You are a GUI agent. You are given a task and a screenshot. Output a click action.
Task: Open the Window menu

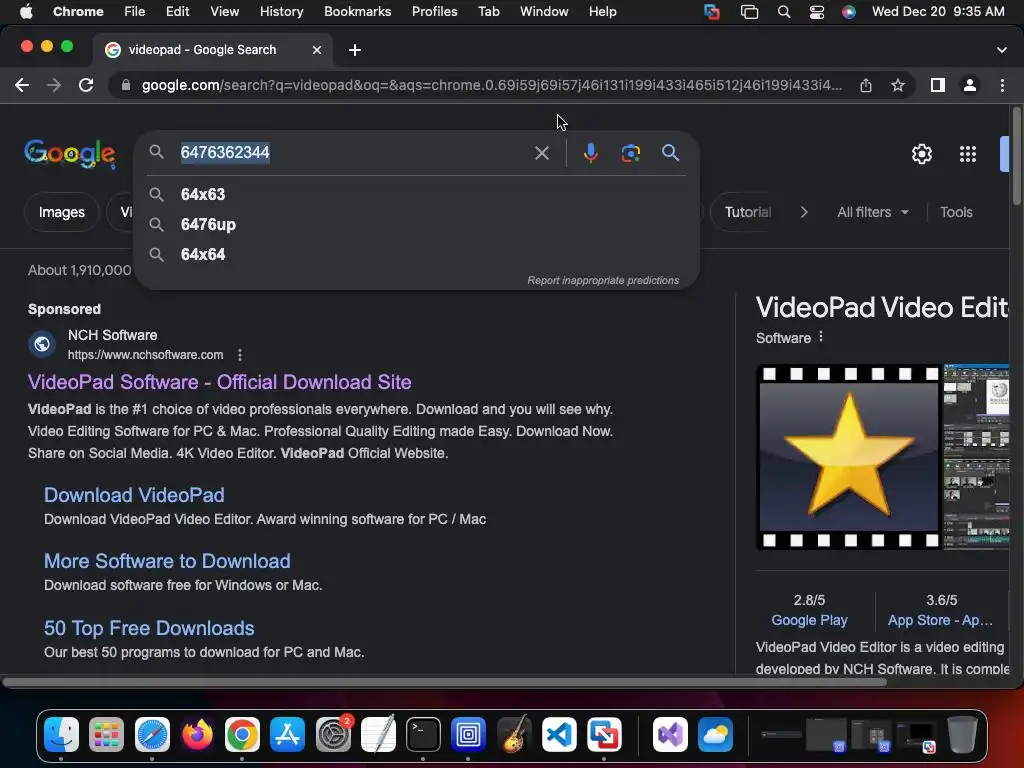[544, 12]
